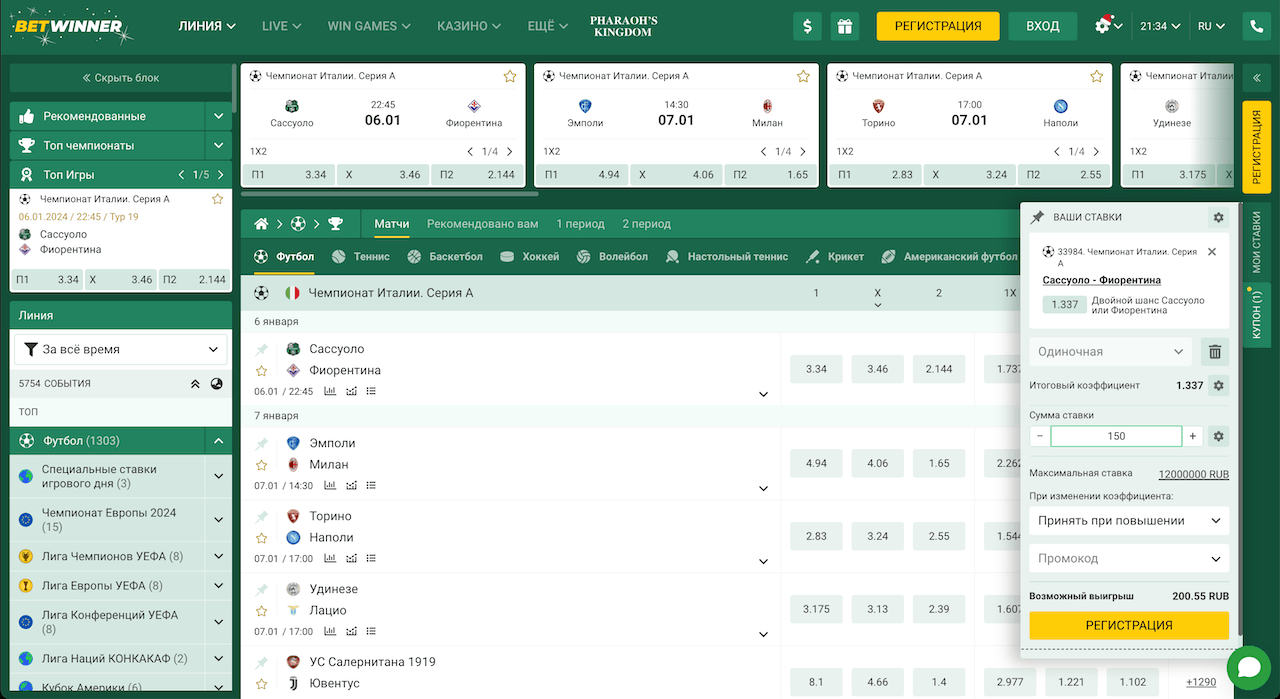Viewport: 1280px width, 699px height.
Task: Open the gift bonuses icon
Action: pyautogui.click(x=845, y=26)
